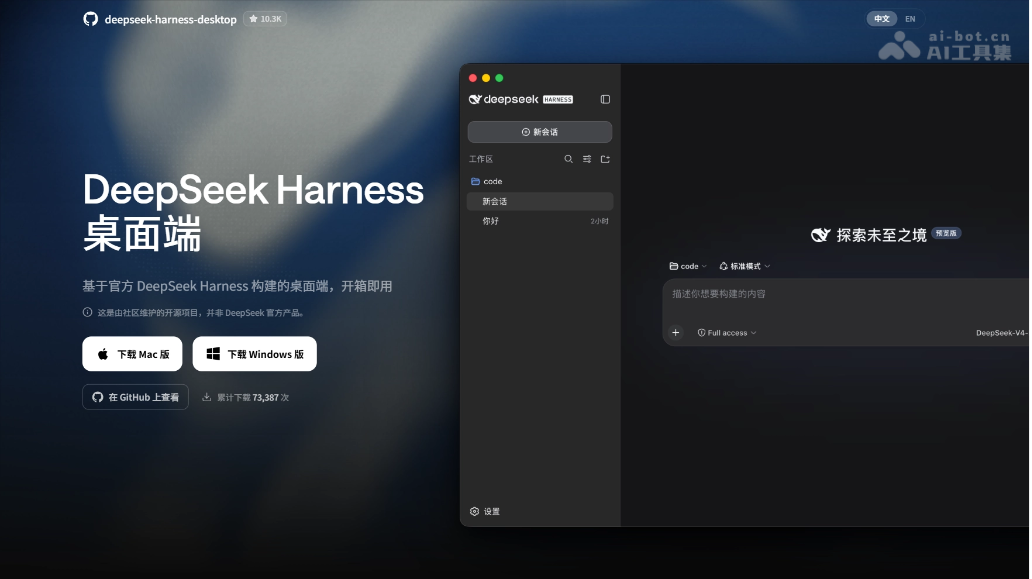The height and width of the screenshot is (579, 1032).
Task: Click the 累计下载 73,387 次 text
Action: click(x=253, y=397)
